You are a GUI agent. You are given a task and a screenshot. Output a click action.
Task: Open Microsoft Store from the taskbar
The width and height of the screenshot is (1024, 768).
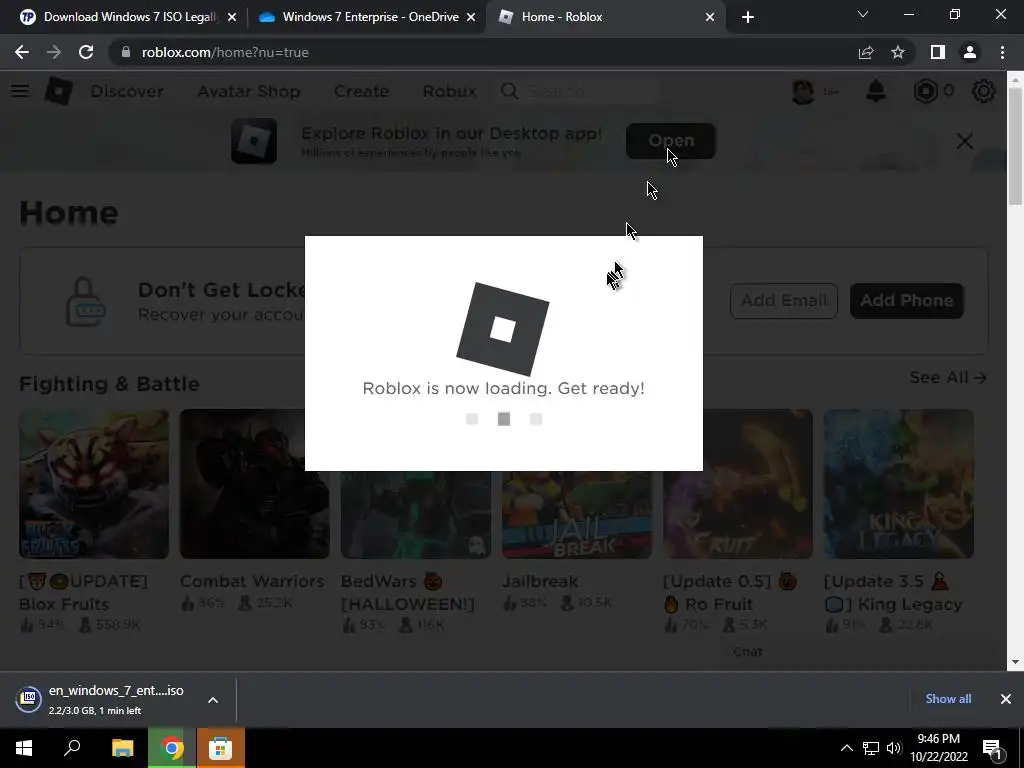pyautogui.click(x=221, y=748)
